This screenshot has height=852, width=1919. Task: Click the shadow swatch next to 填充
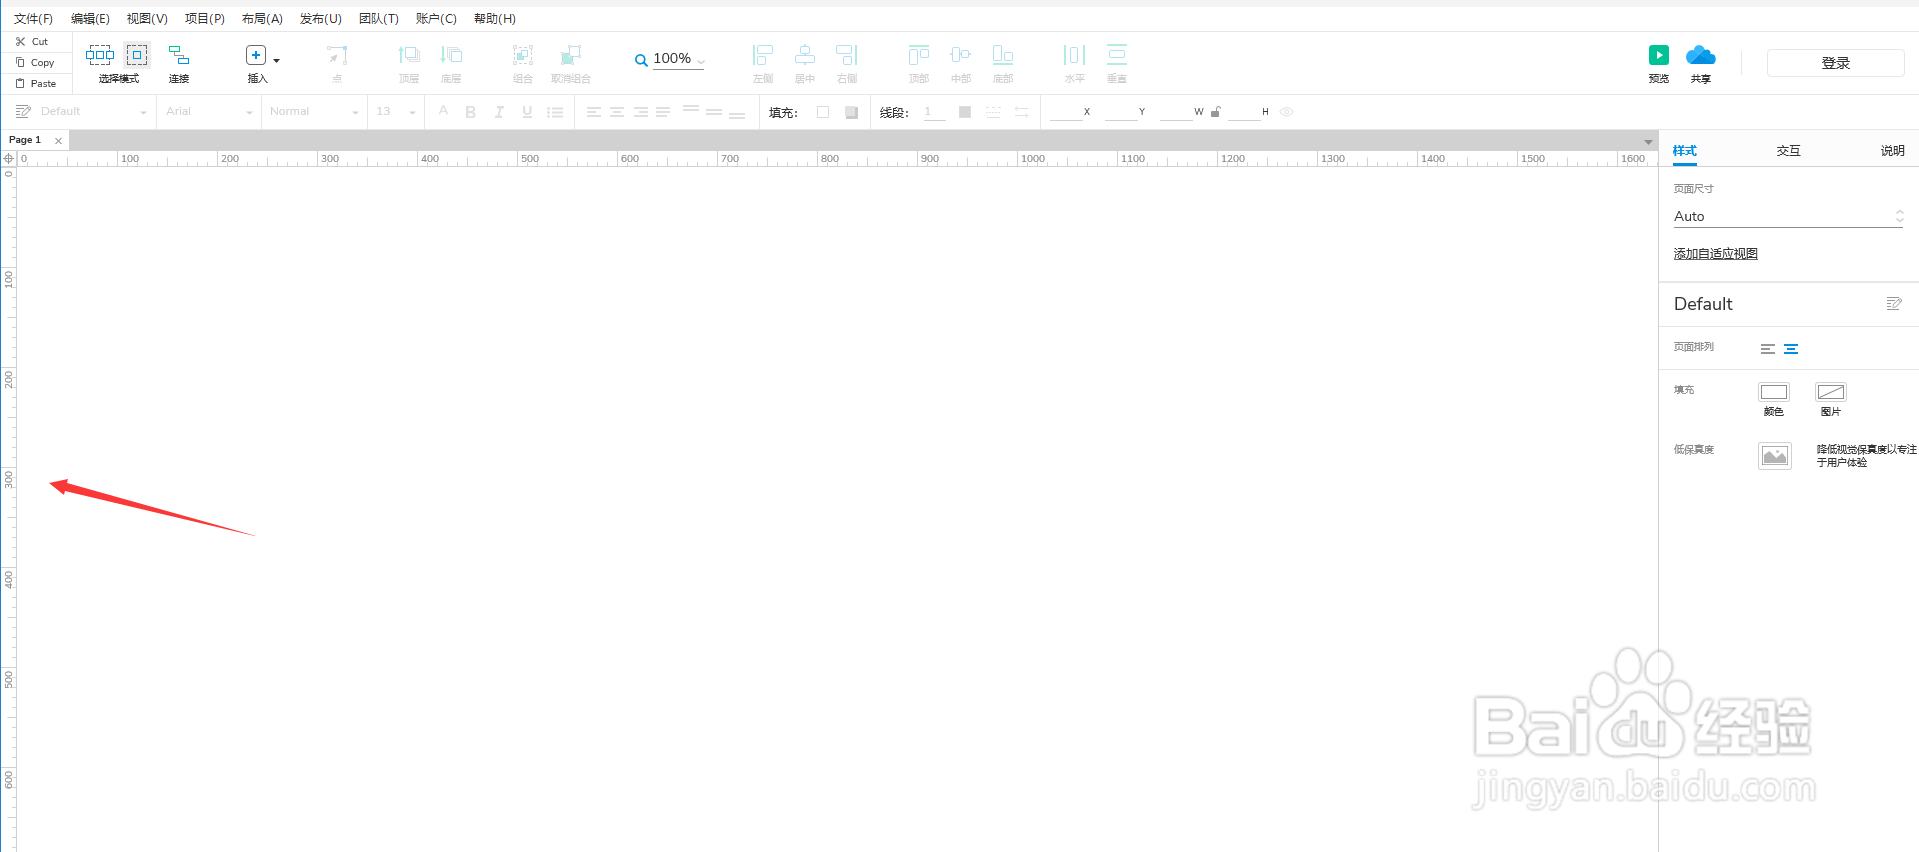pyautogui.click(x=851, y=112)
